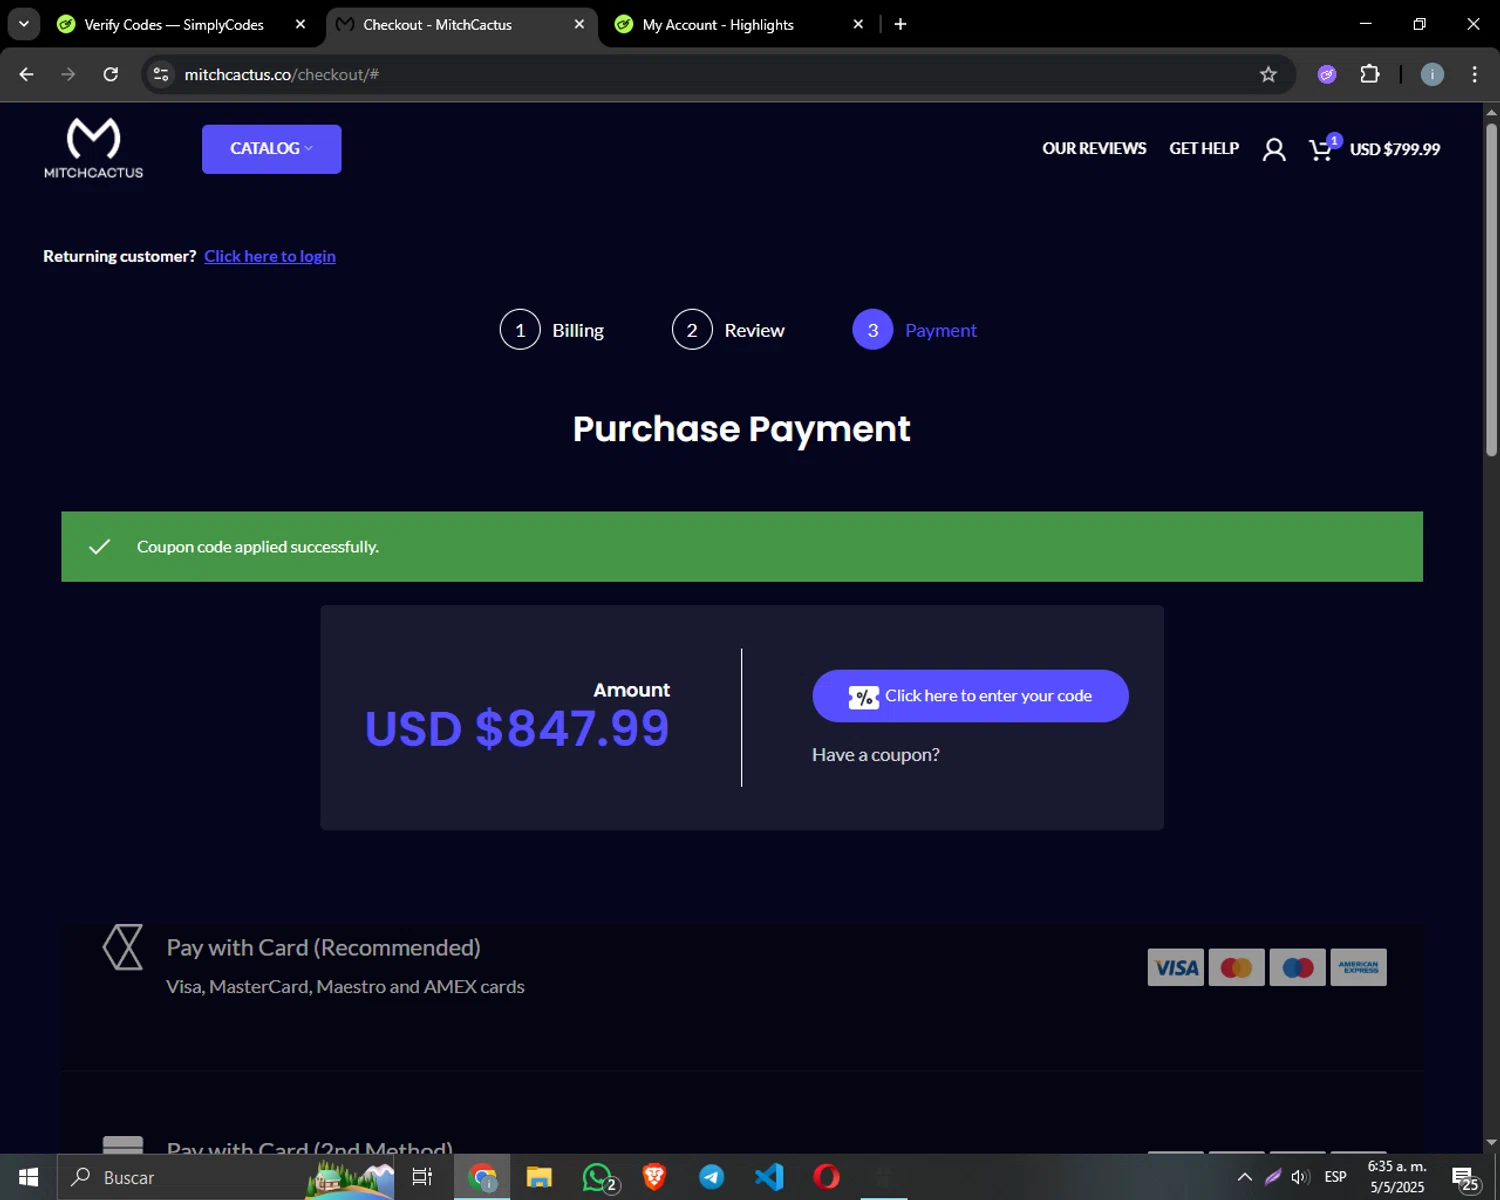1500x1200 pixels.
Task: Click the card payment method icon beside Pay with Card
Action: click(x=123, y=947)
